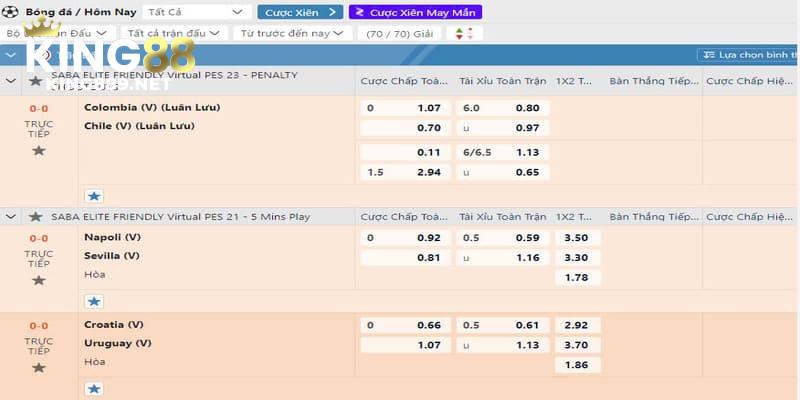Favorite the PES 23 Penalty league star
The image size is (800, 400).
[x=35, y=81]
